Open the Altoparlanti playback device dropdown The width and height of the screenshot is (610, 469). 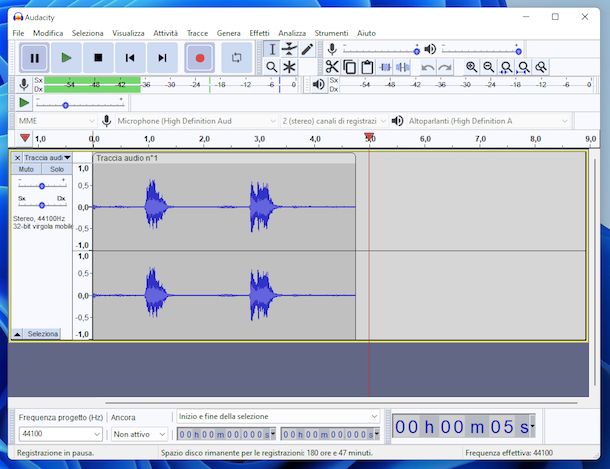click(x=488, y=121)
